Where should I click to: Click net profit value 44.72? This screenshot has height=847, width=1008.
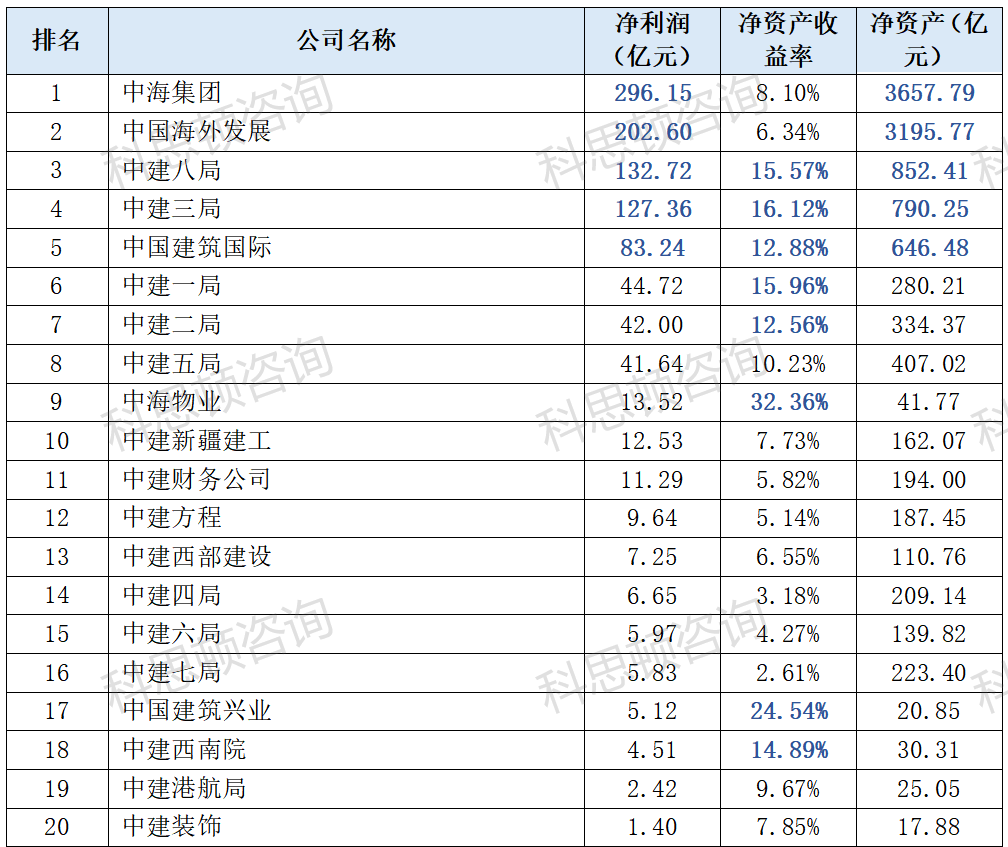(652, 287)
